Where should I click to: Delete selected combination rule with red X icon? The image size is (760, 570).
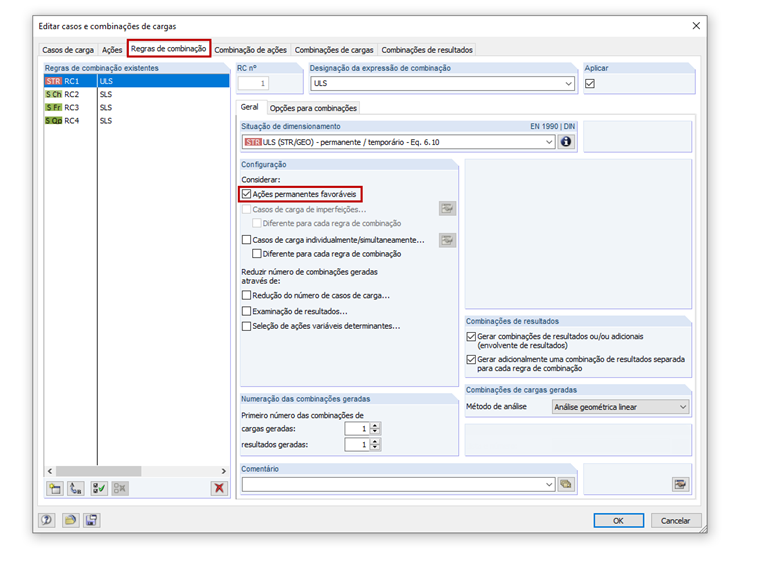pos(219,488)
